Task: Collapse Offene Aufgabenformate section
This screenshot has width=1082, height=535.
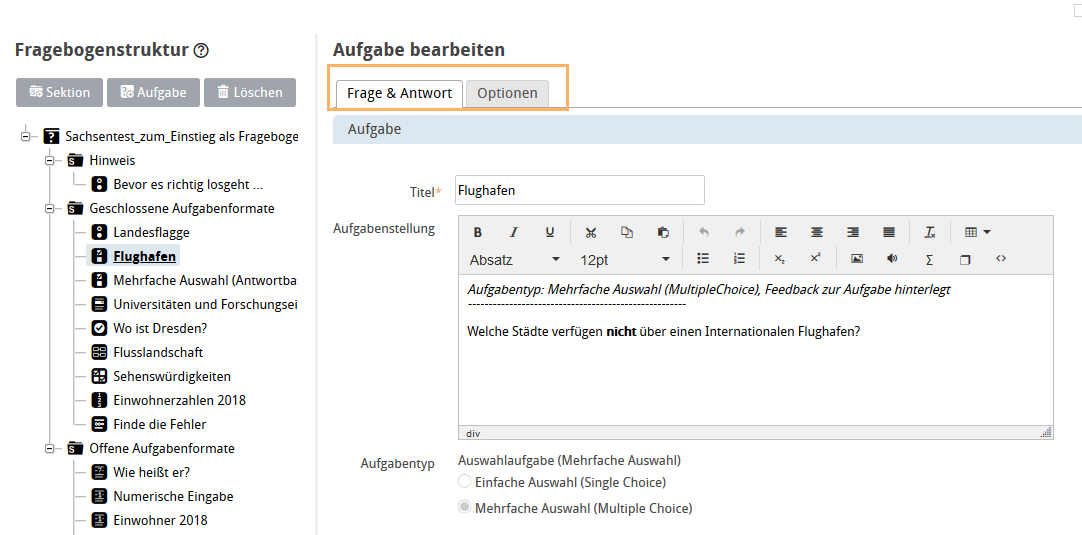Action: [50, 449]
